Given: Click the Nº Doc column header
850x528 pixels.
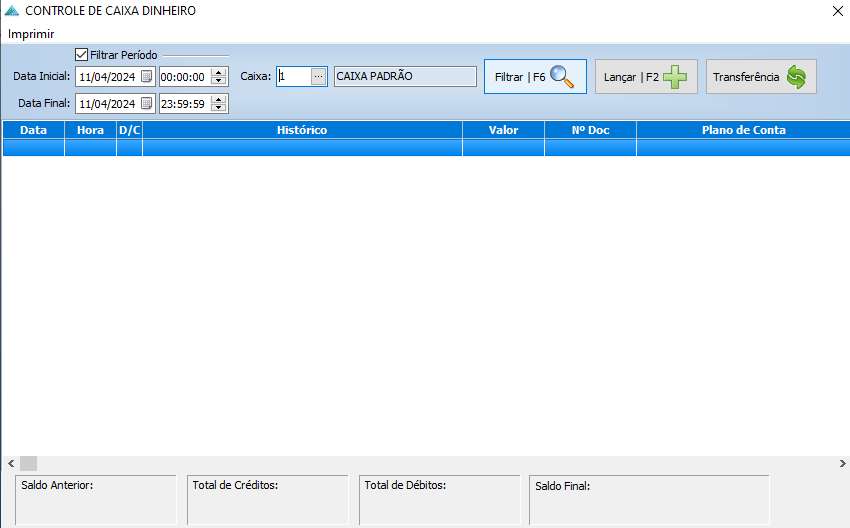Looking at the screenshot, I should click(590, 130).
